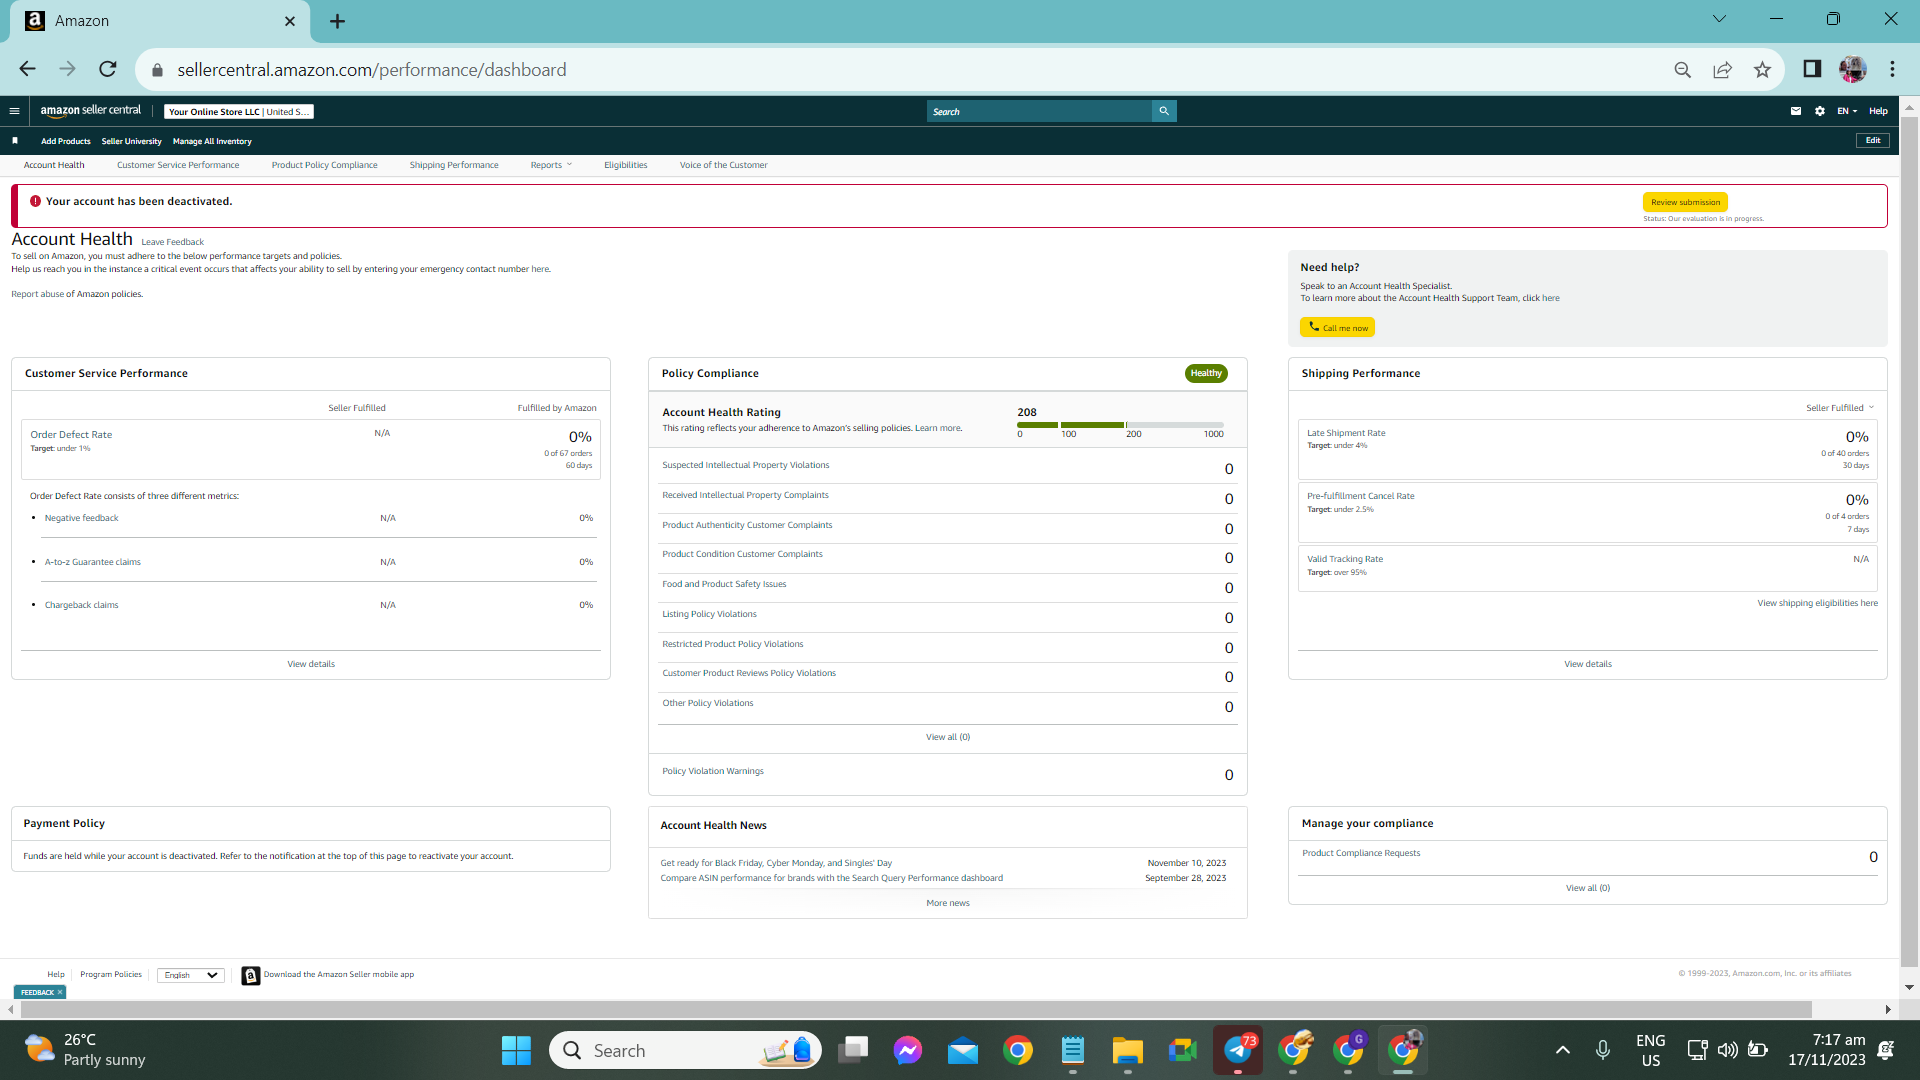The image size is (1920, 1080).
Task: Click the horizontal page scrollbar
Action: pyautogui.click(x=916, y=1009)
